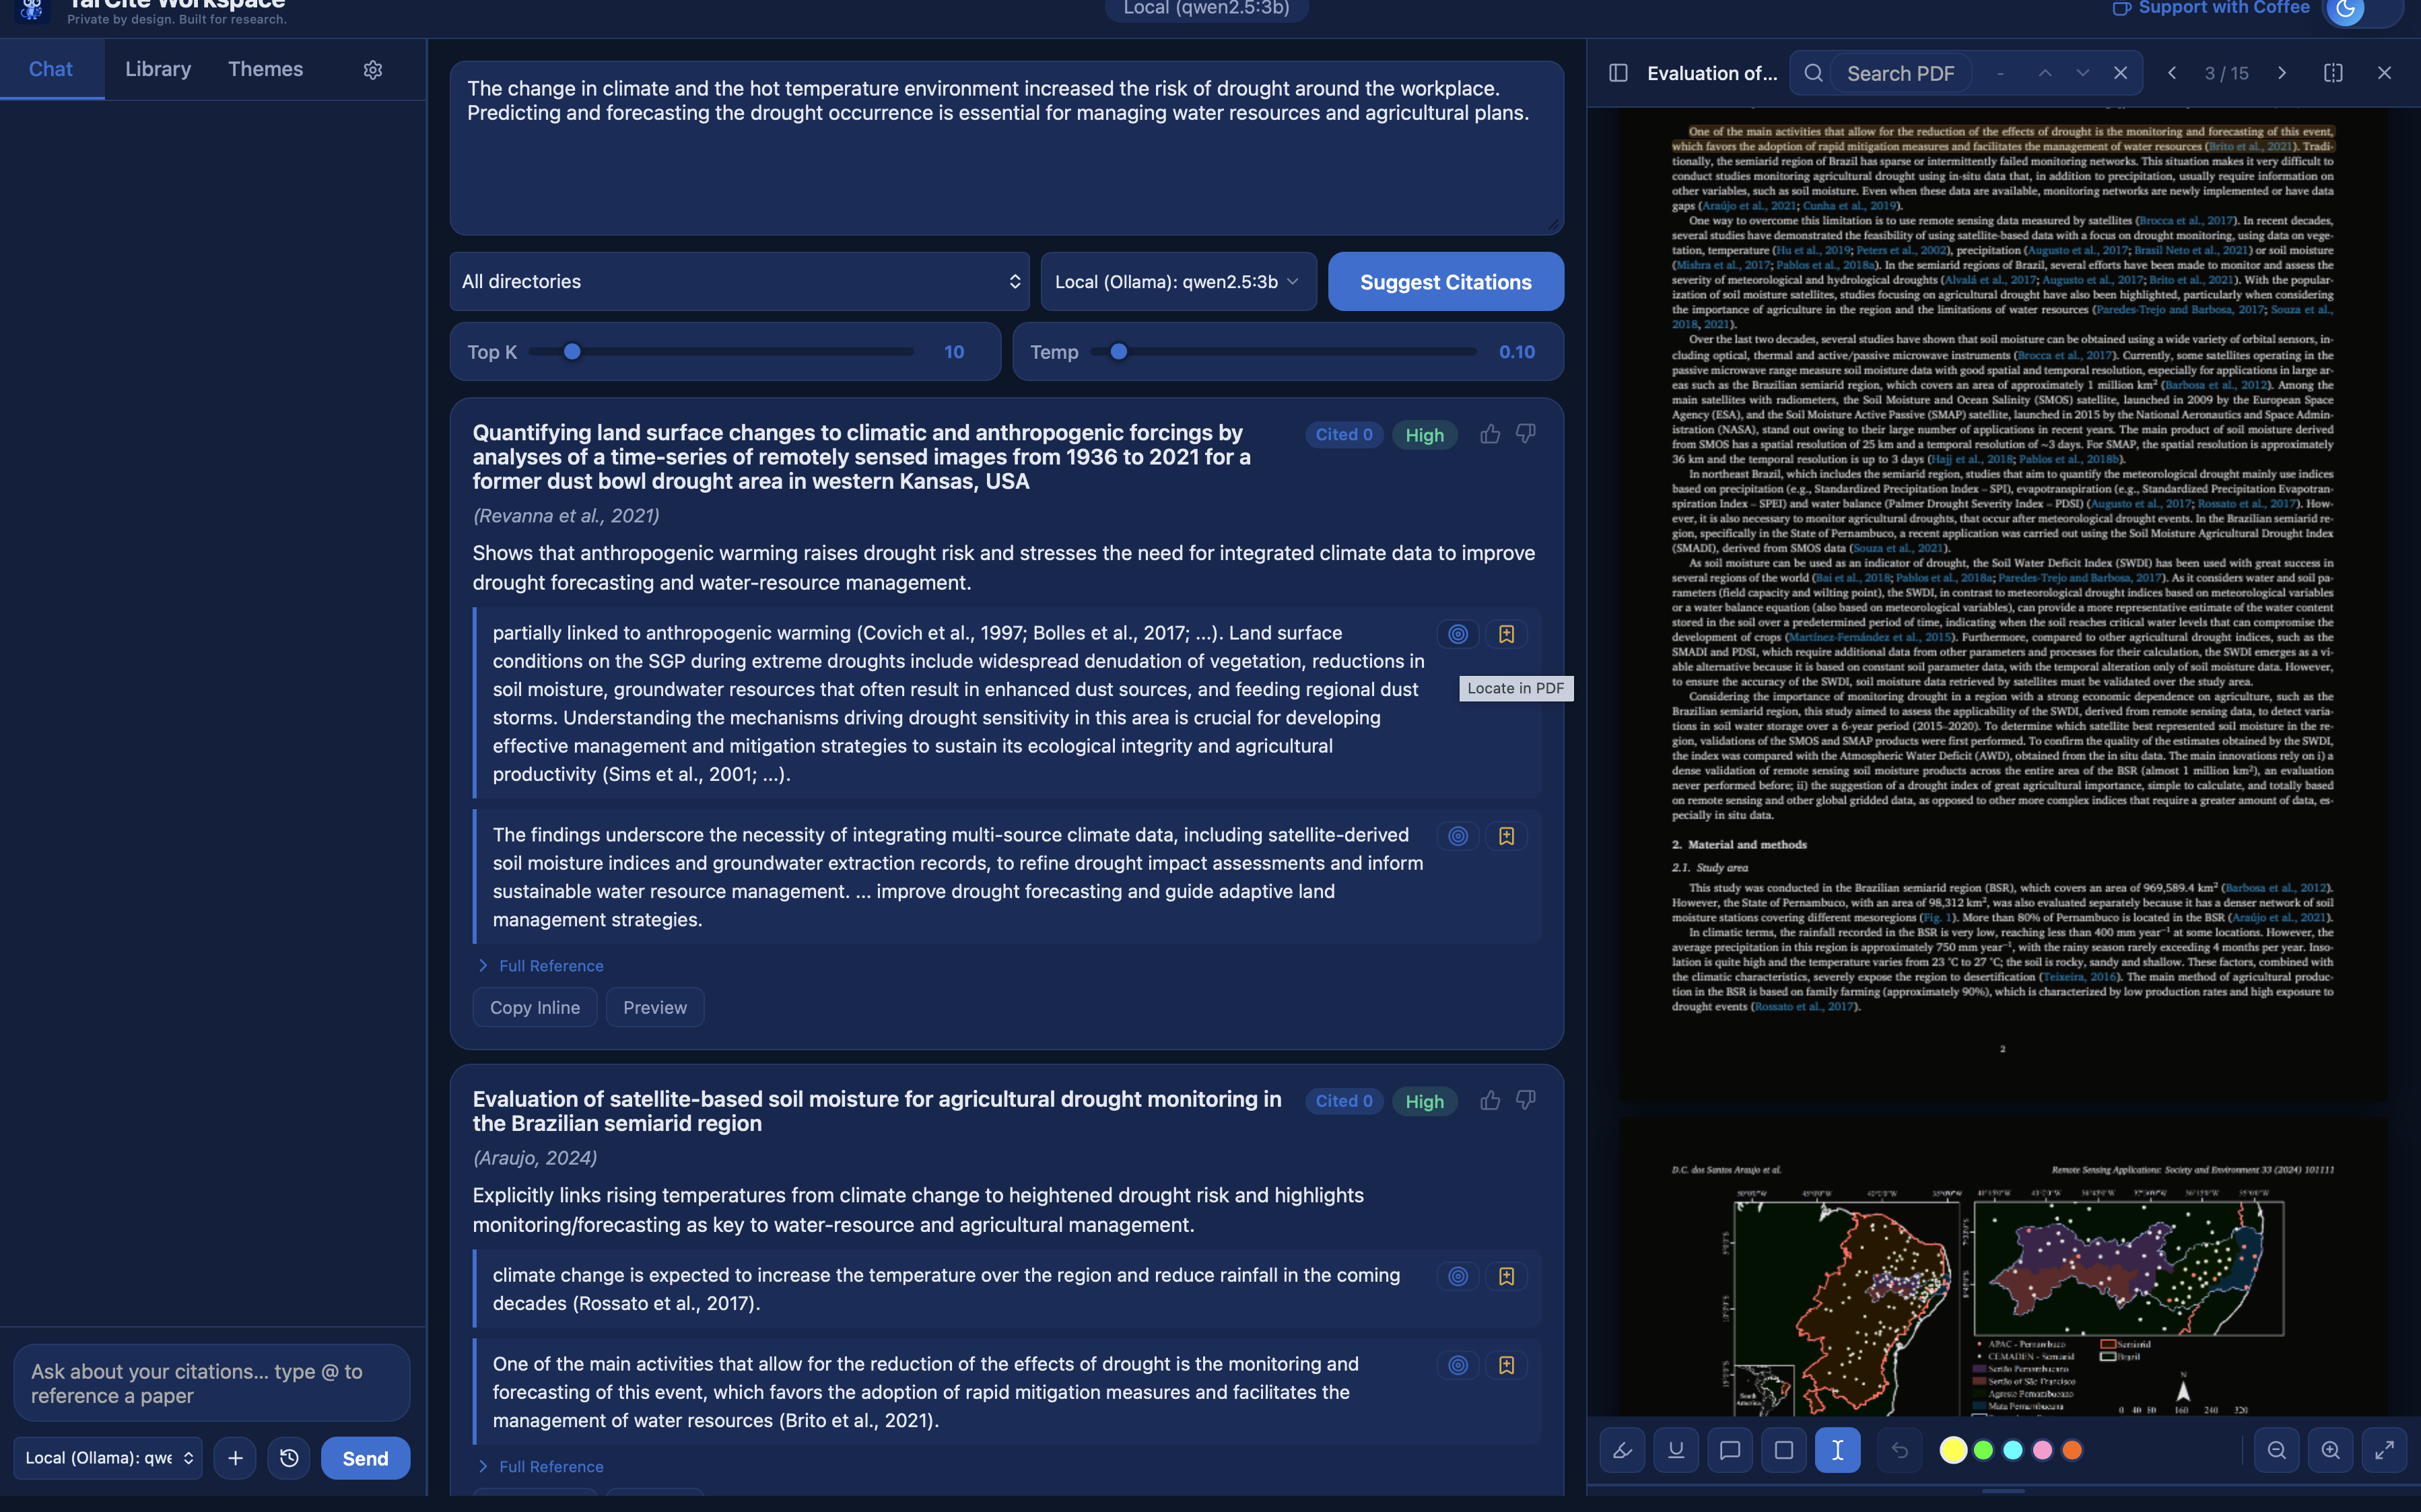
Task: Click Copy Inline for Revanna citation
Action: (x=535, y=1007)
